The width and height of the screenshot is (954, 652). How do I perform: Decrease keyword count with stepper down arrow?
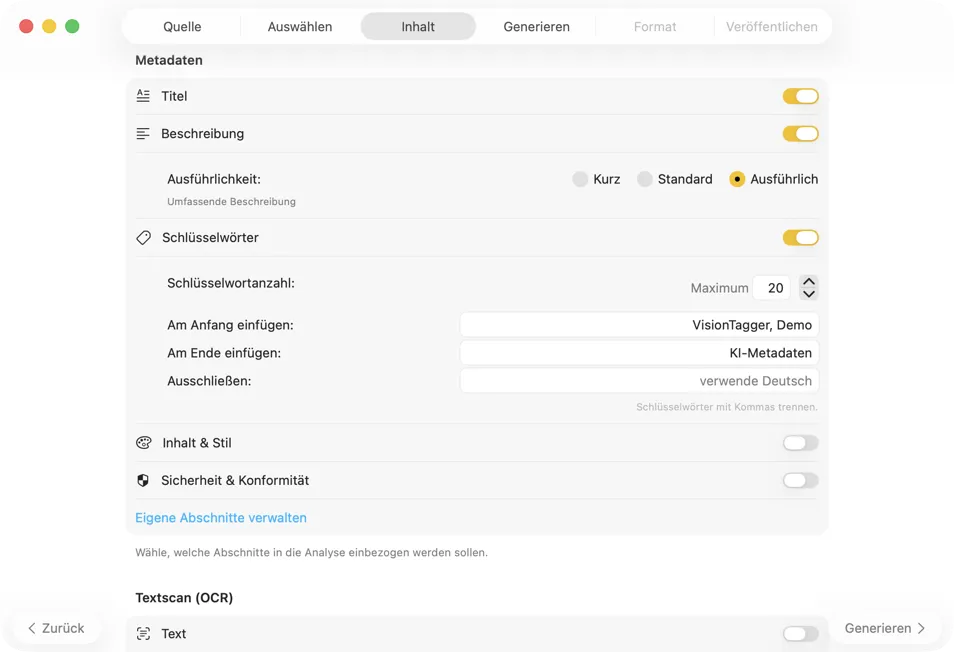pyautogui.click(x=809, y=294)
